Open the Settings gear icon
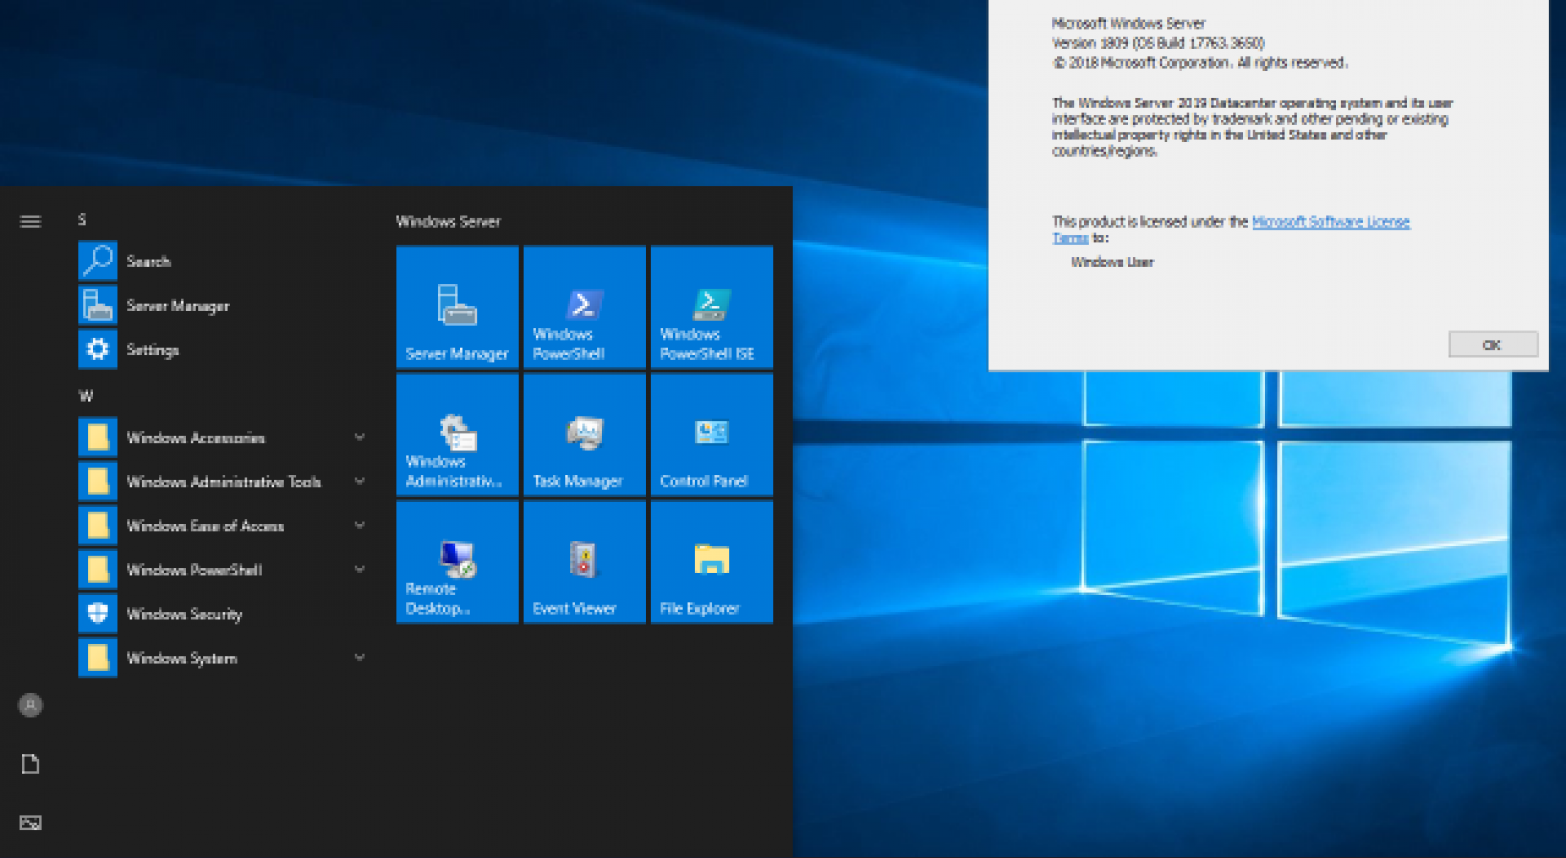 (98, 349)
